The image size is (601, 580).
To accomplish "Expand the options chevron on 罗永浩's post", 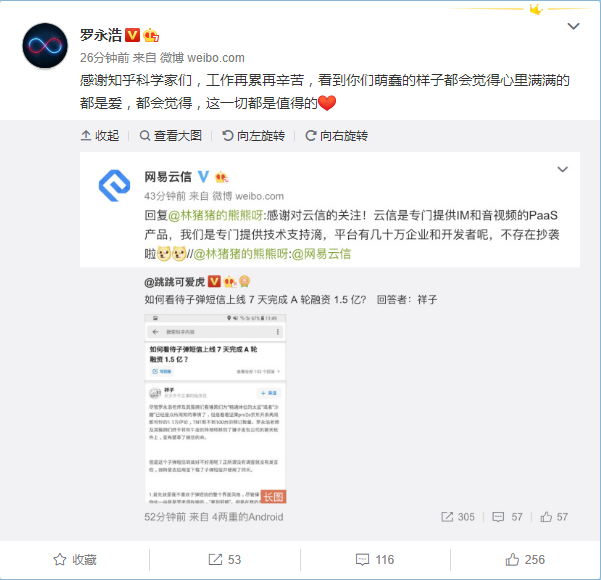I will [573, 26].
